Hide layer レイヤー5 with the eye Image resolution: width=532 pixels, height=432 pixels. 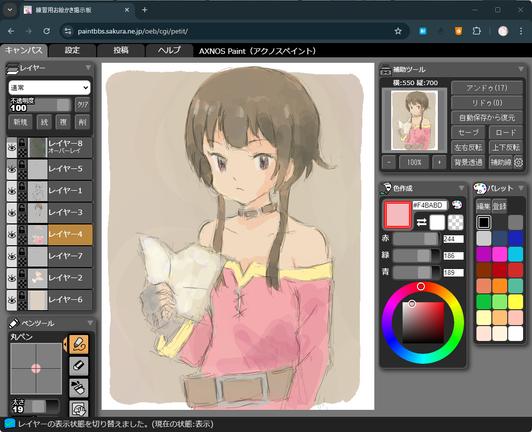click(x=12, y=169)
